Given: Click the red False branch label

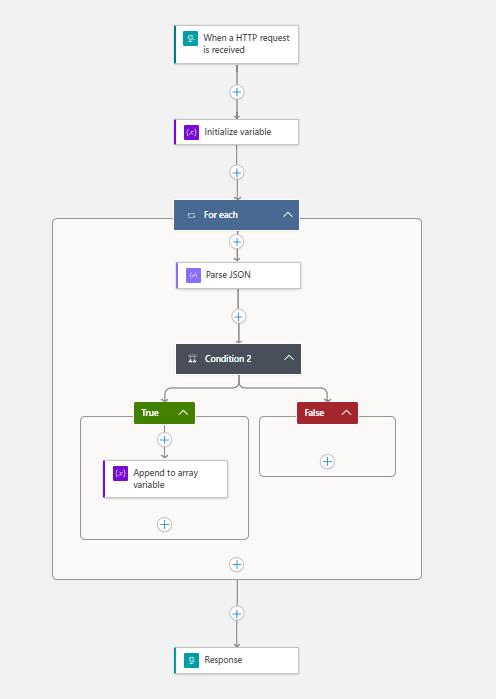Looking at the screenshot, I should (x=314, y=413).
